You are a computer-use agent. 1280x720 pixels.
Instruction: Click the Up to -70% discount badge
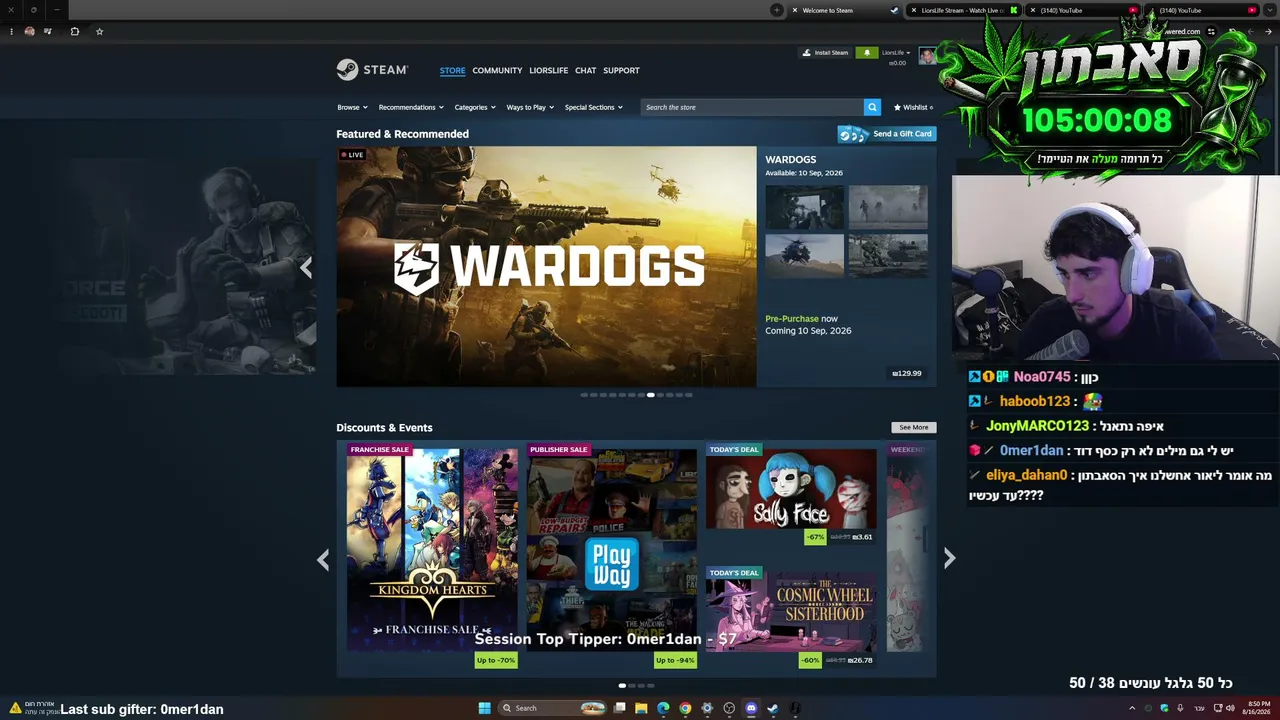point(496,660)
